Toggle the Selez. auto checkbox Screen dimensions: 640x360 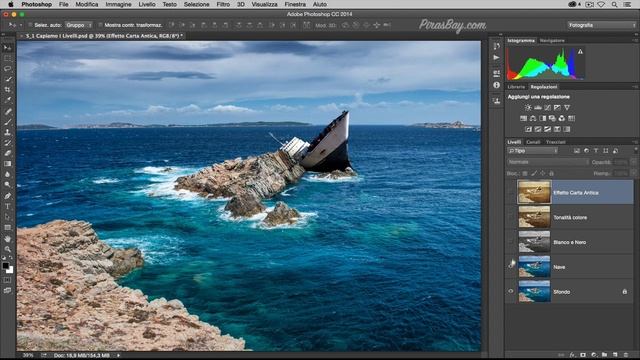[x=30, y=25]
